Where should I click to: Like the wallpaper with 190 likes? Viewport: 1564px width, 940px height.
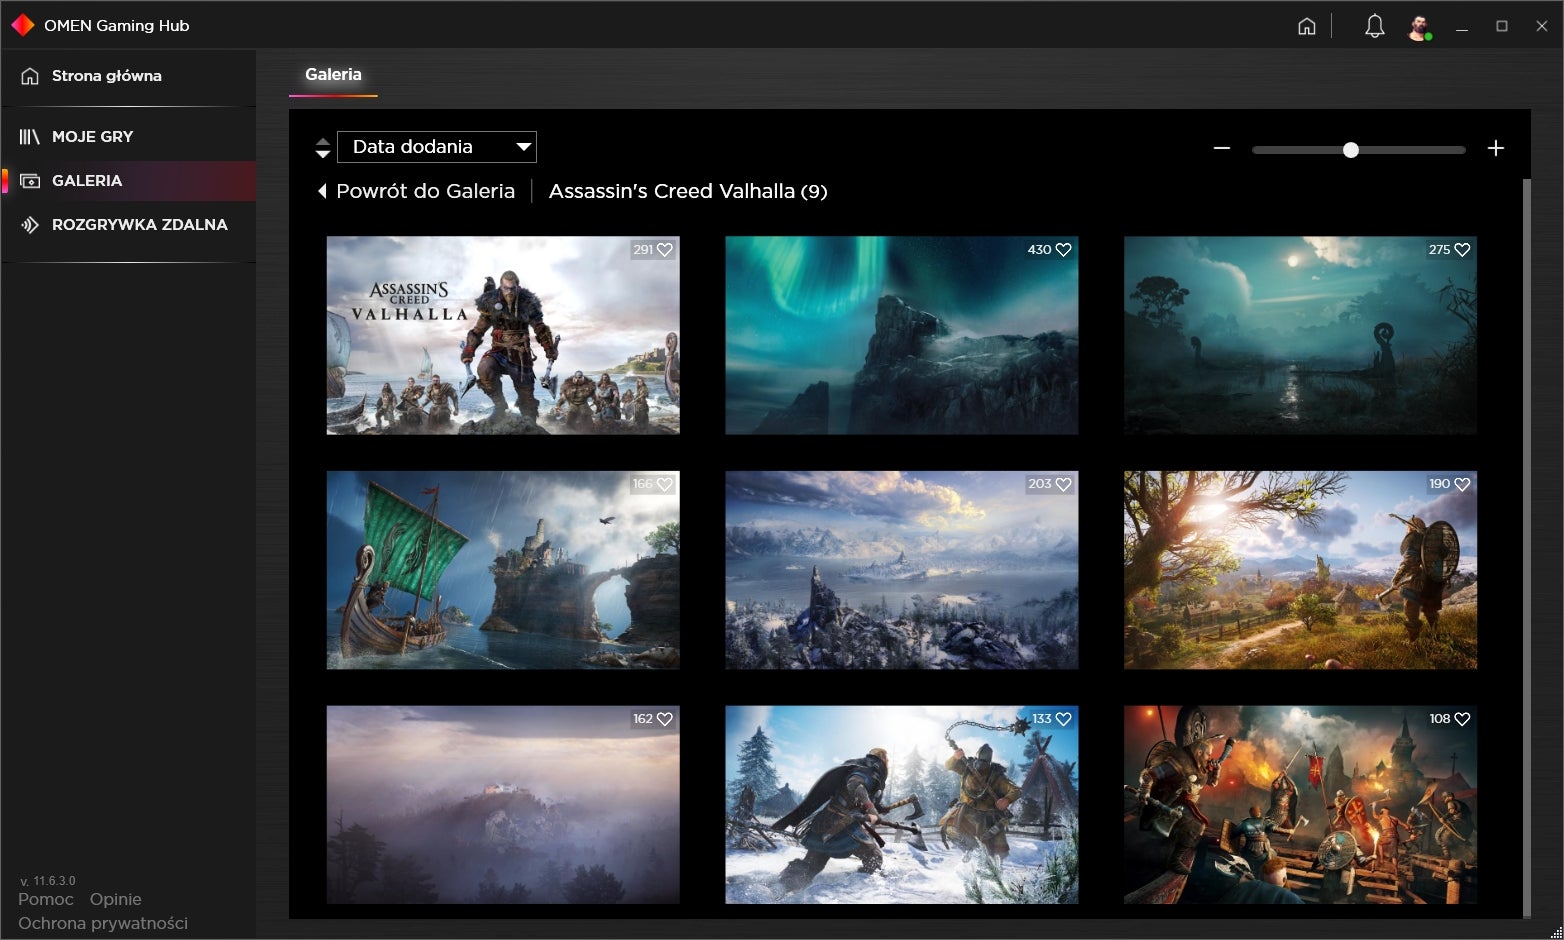coord(1462,484)
